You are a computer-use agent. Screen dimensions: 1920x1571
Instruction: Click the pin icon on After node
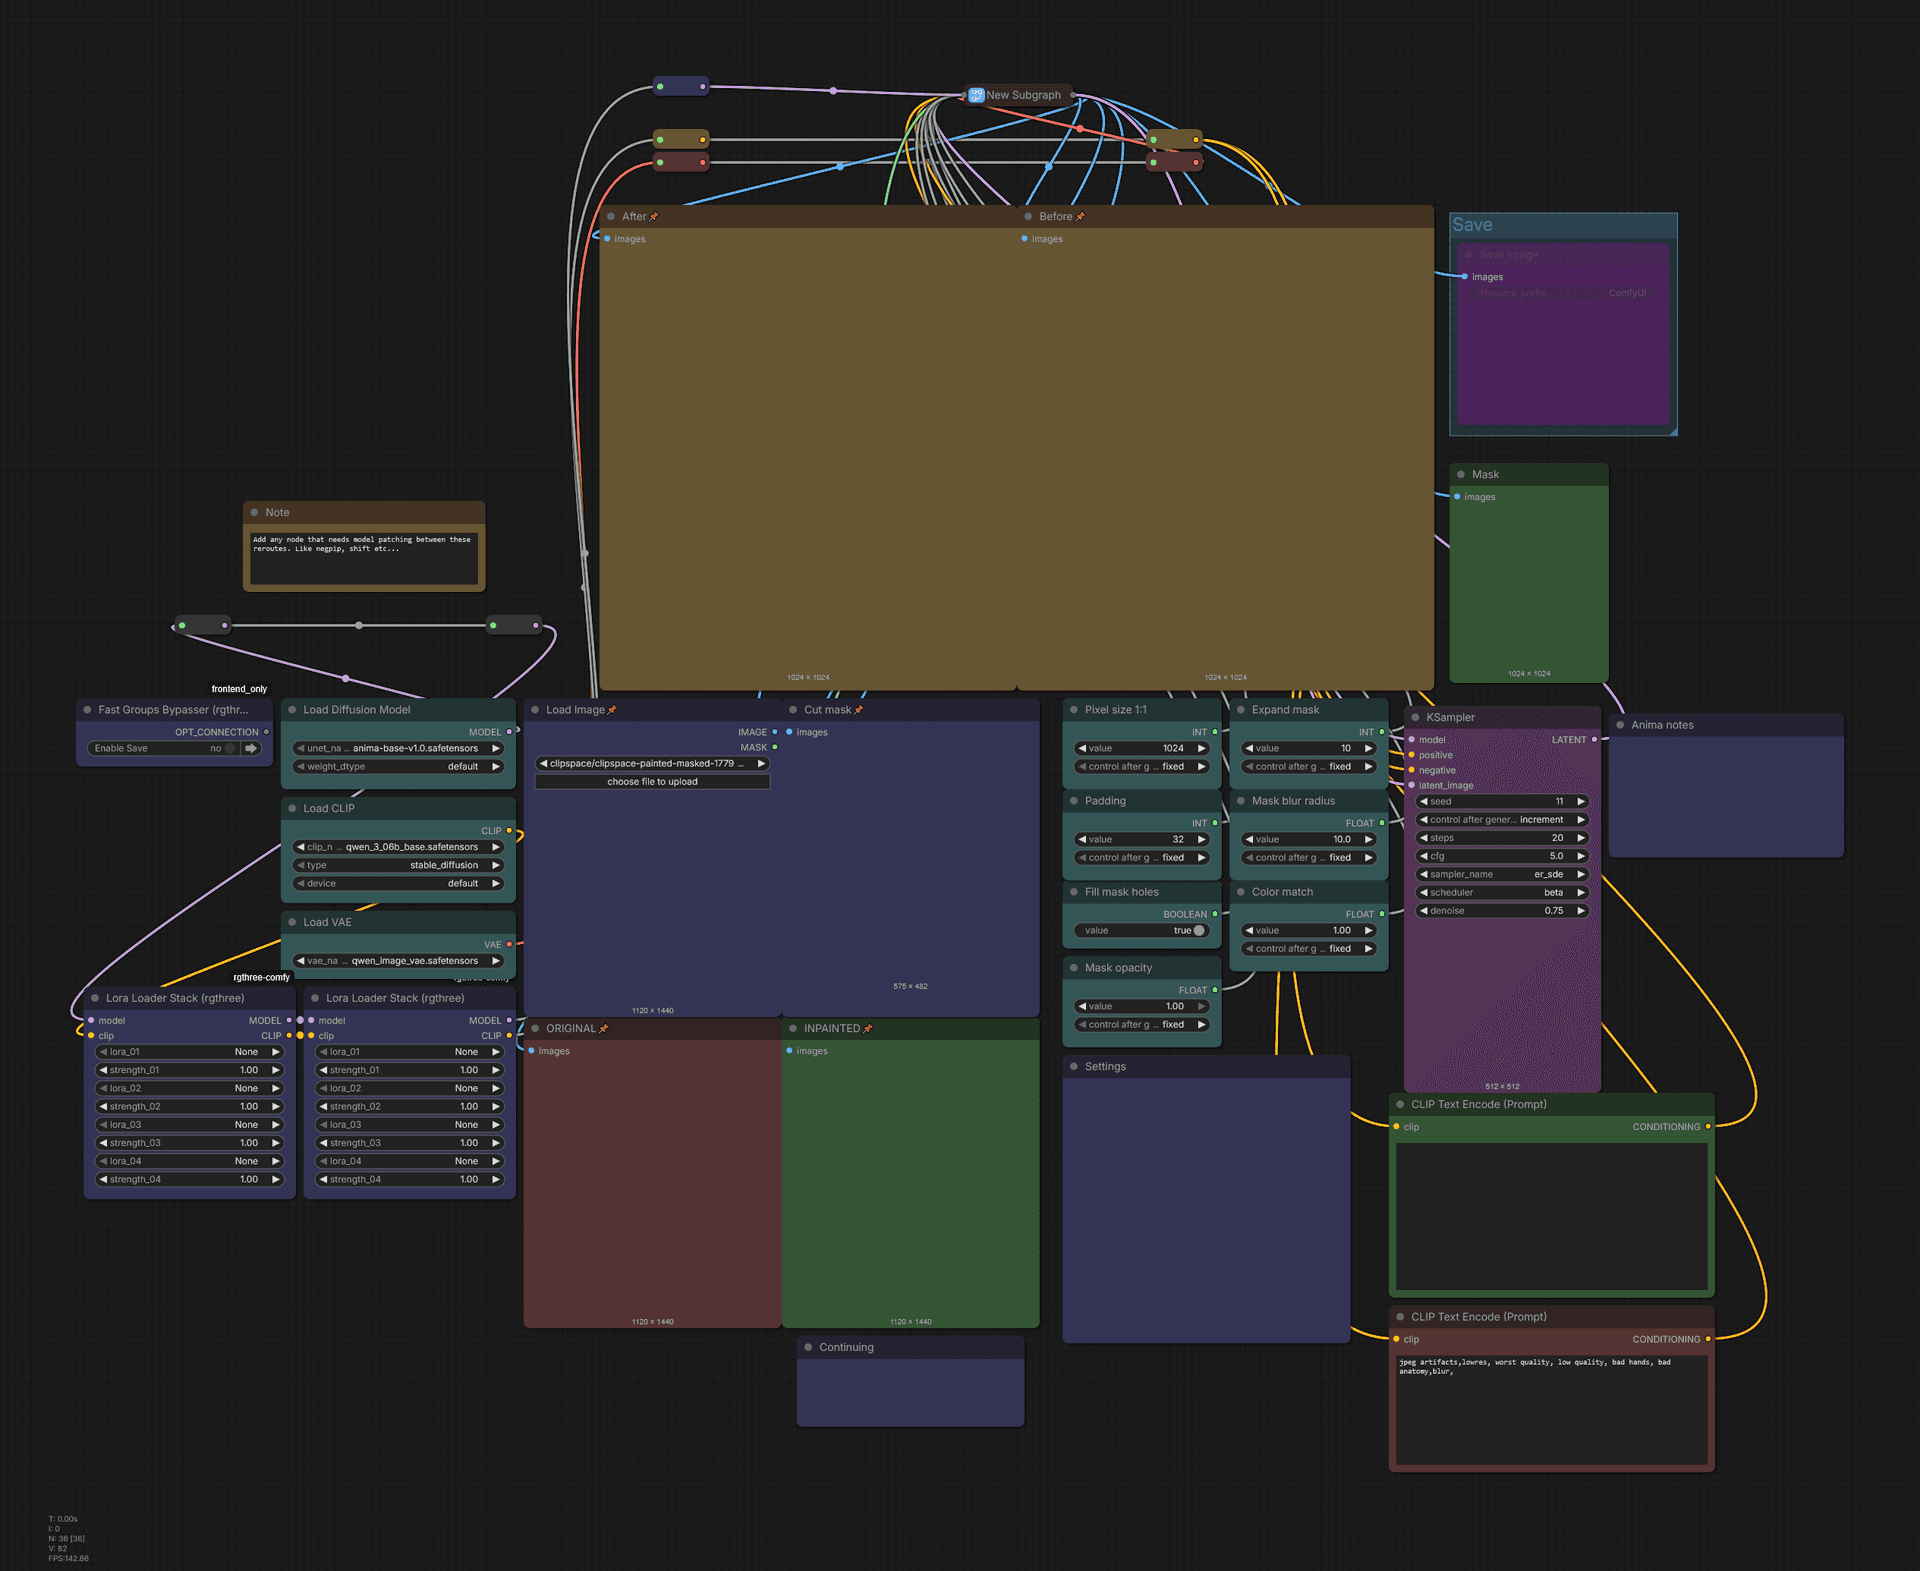click(654, 216)
